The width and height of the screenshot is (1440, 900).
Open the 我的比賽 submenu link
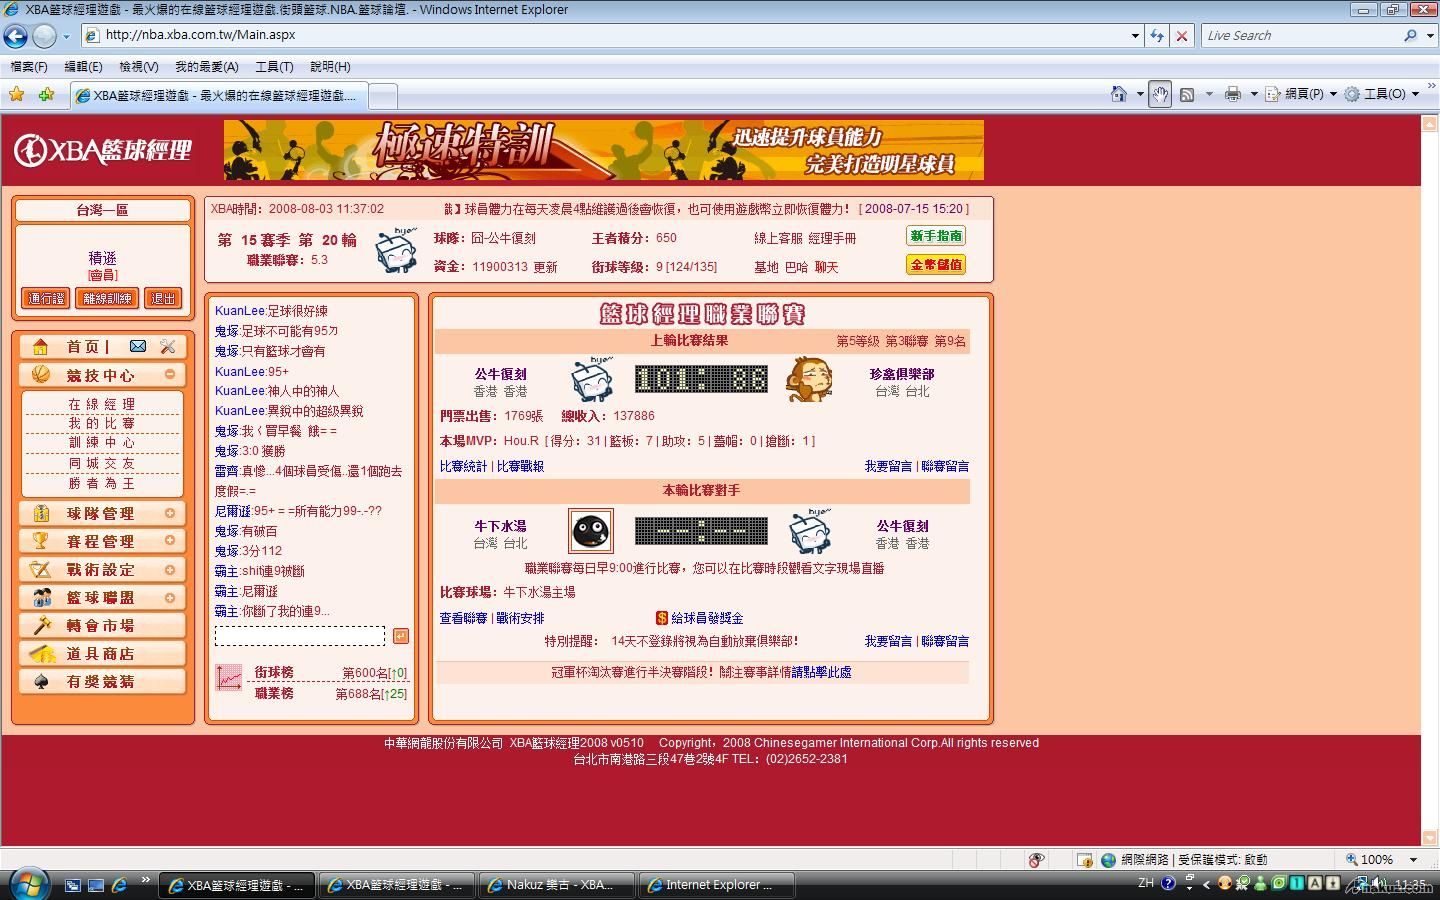click(x=102, y=423)
